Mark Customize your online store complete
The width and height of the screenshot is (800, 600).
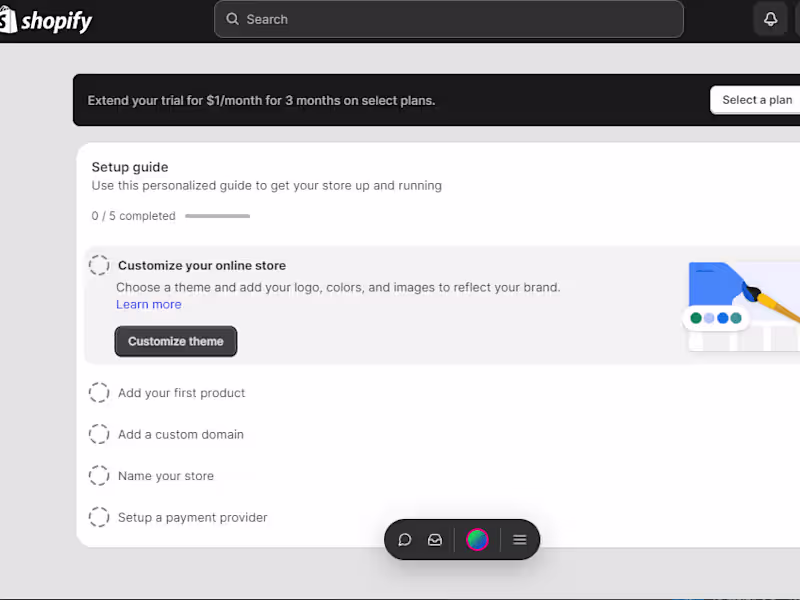pos(99,265)
